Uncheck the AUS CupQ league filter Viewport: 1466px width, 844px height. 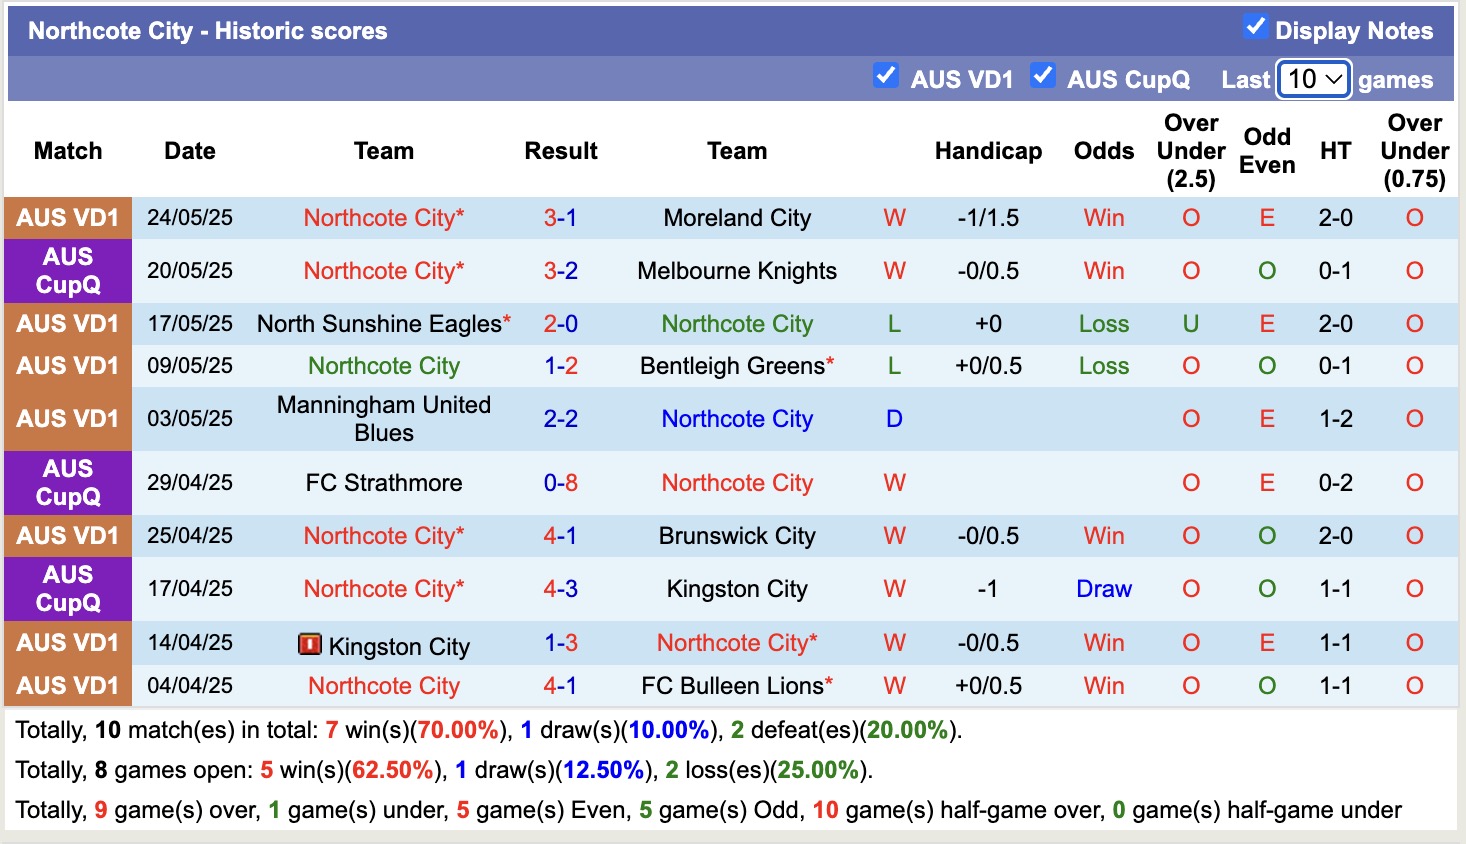[1042, 76]
